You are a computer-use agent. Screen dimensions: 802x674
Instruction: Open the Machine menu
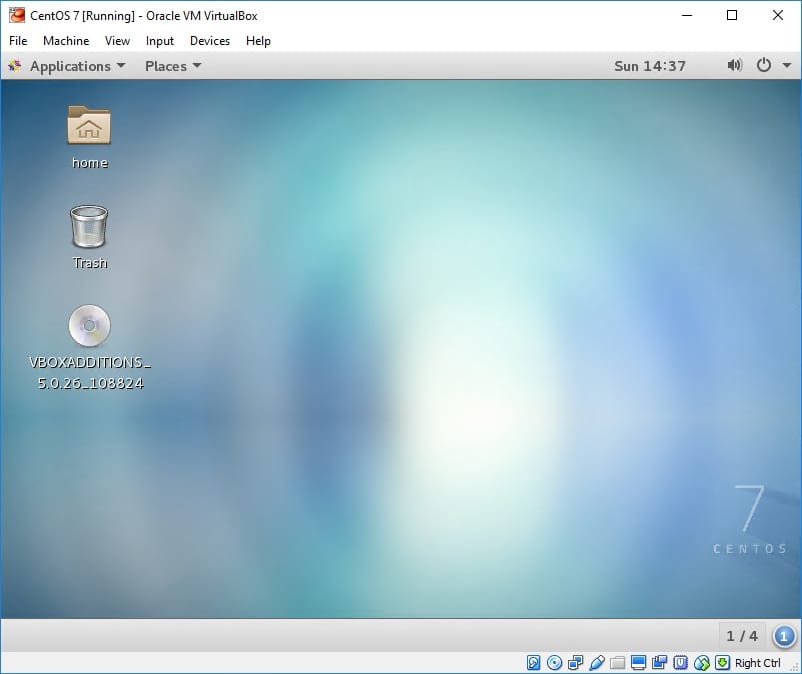click(x=66, y=41)
